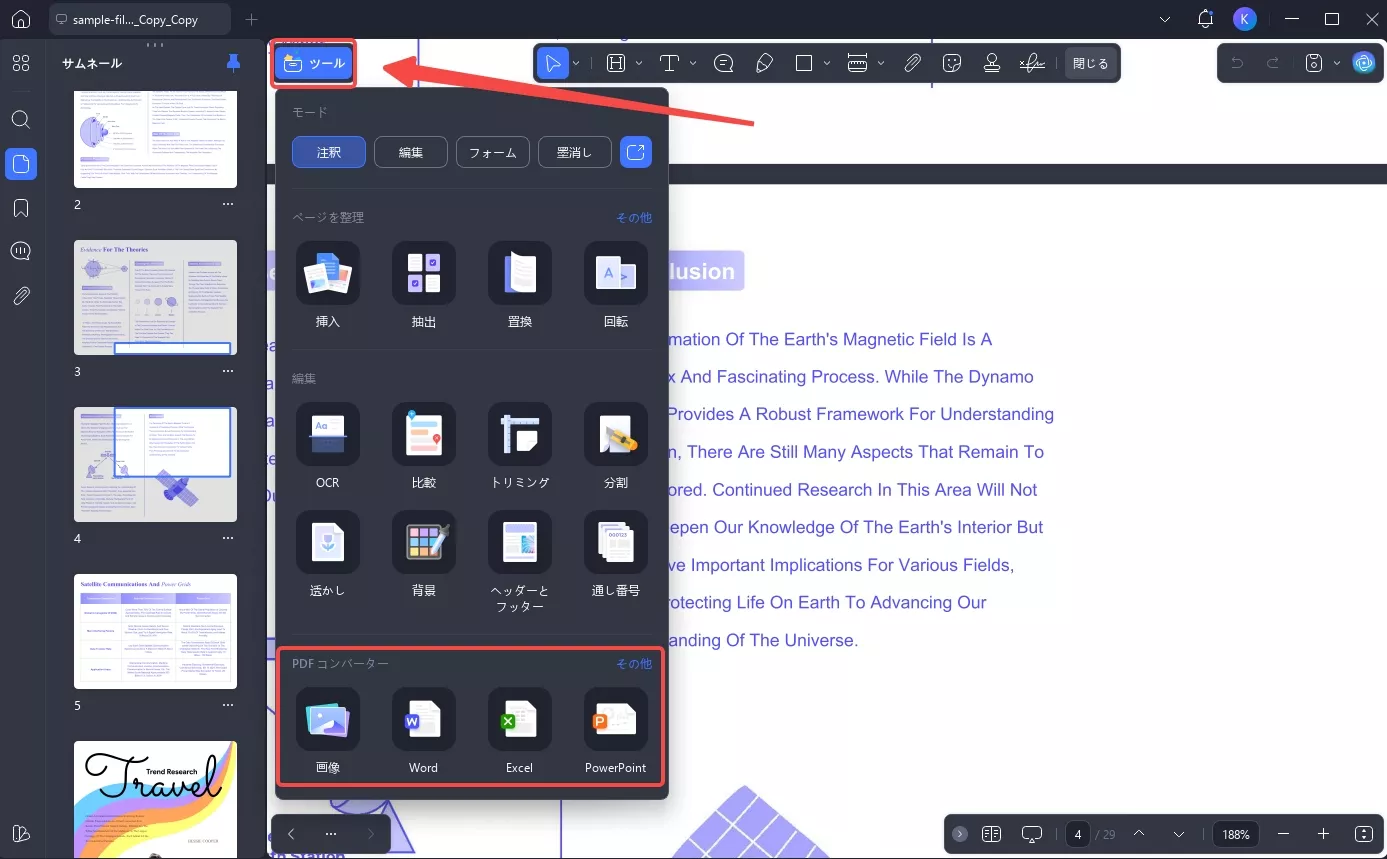Select the signature tool
This screenshot has width=1387, height=859.
(x=1033, y=63)
